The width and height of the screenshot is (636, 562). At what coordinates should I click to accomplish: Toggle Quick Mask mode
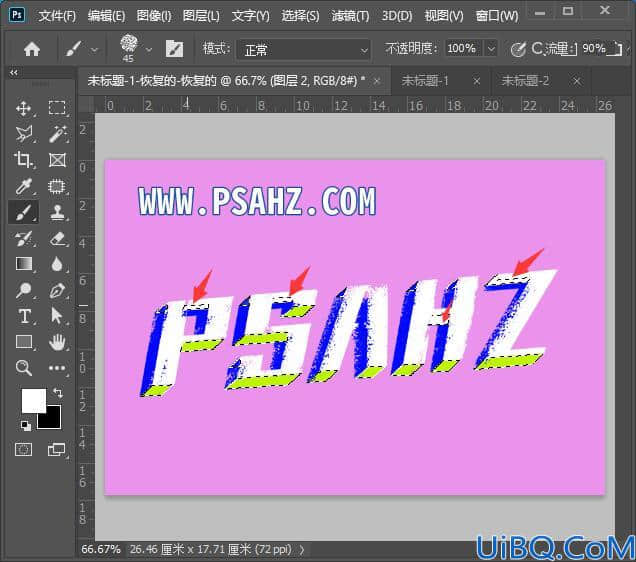tap(23, 449)
